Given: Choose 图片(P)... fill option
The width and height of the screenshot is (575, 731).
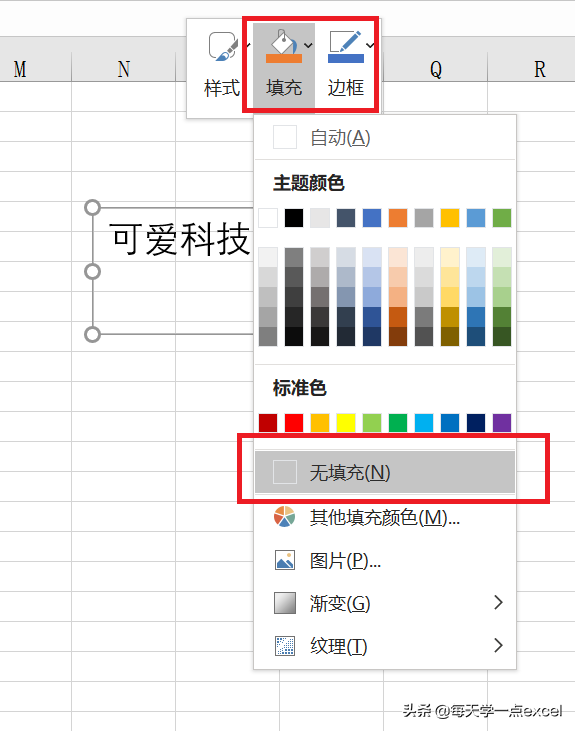Looking at the screenshot, I should [385, 560].
